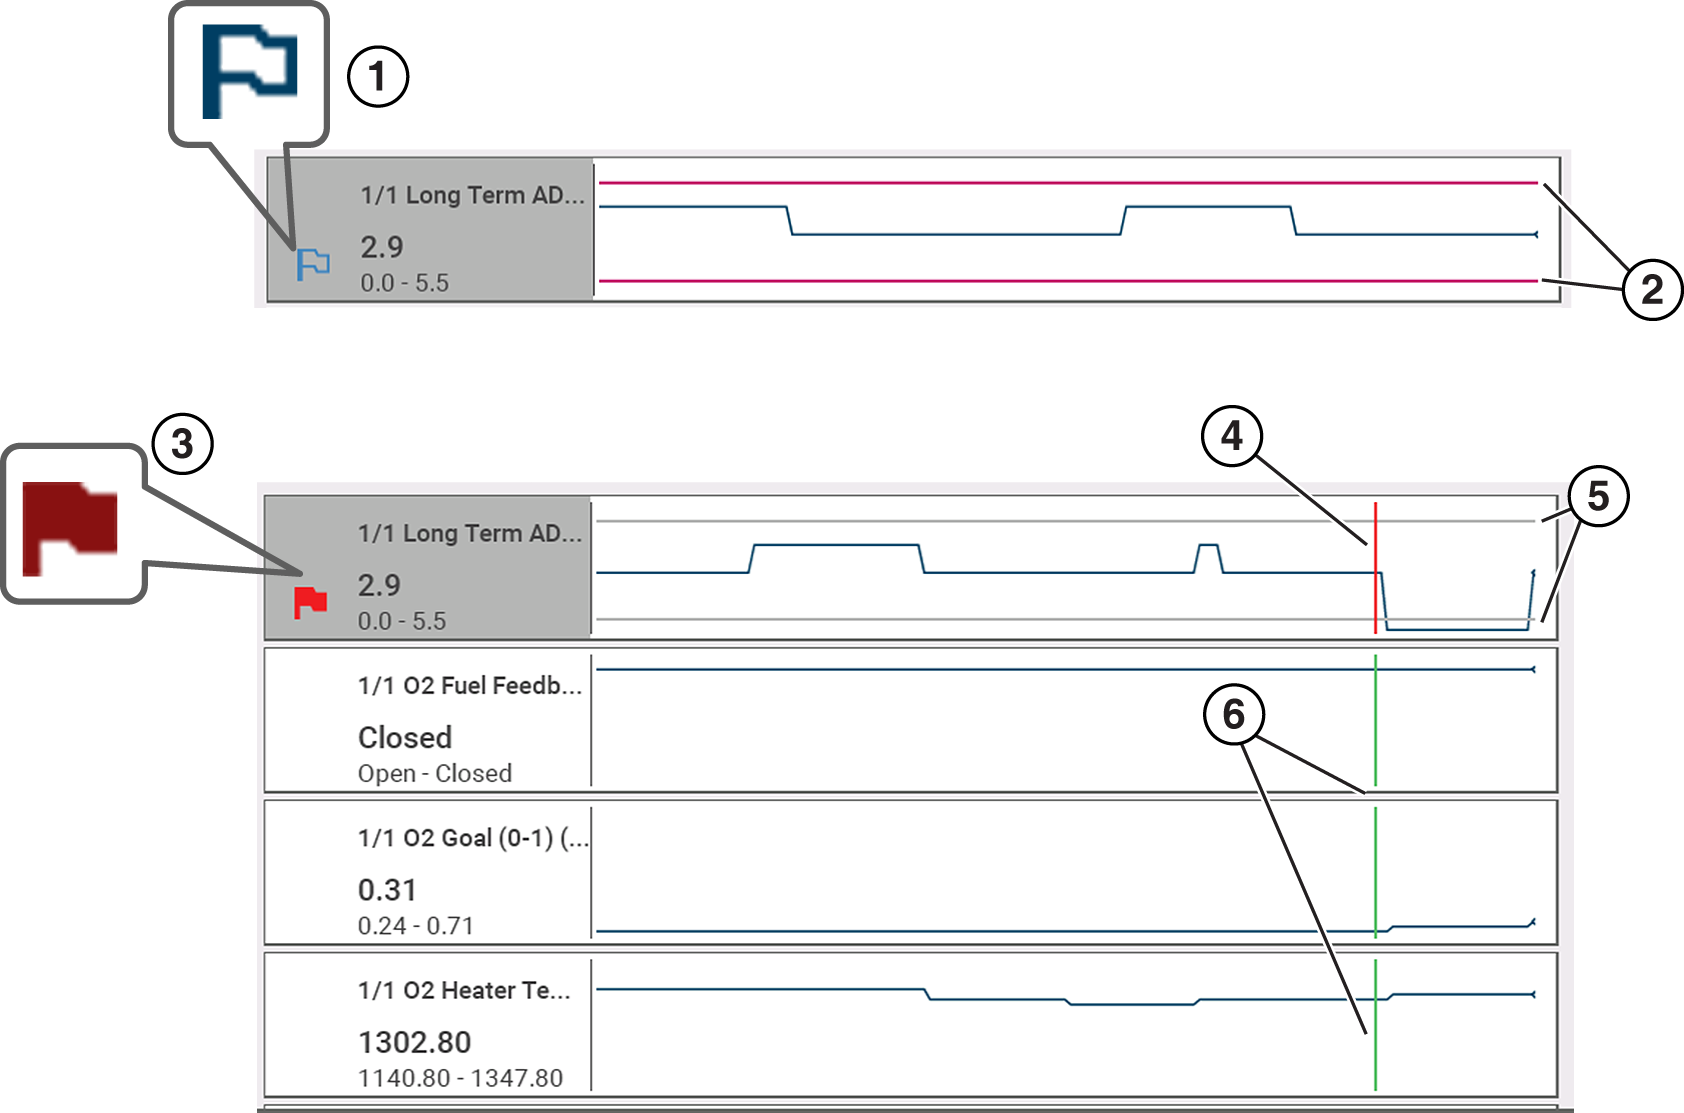Screen dimensions: 1684x1113
Task: Click callout number 2 circle
Action: click(1651, 290)
